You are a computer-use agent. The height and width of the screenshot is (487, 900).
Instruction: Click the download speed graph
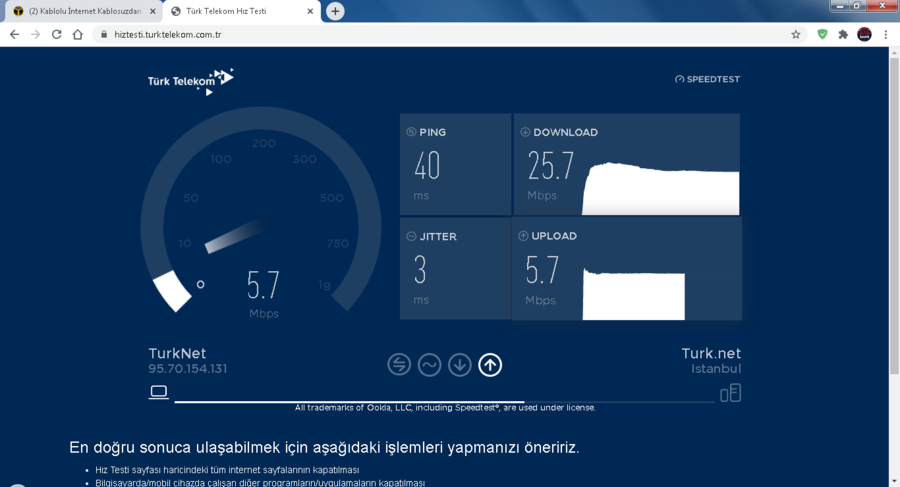[661, 189]
